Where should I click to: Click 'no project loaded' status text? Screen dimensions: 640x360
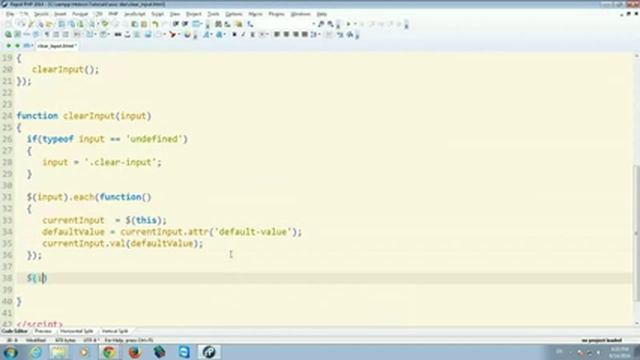pos(602,340)
